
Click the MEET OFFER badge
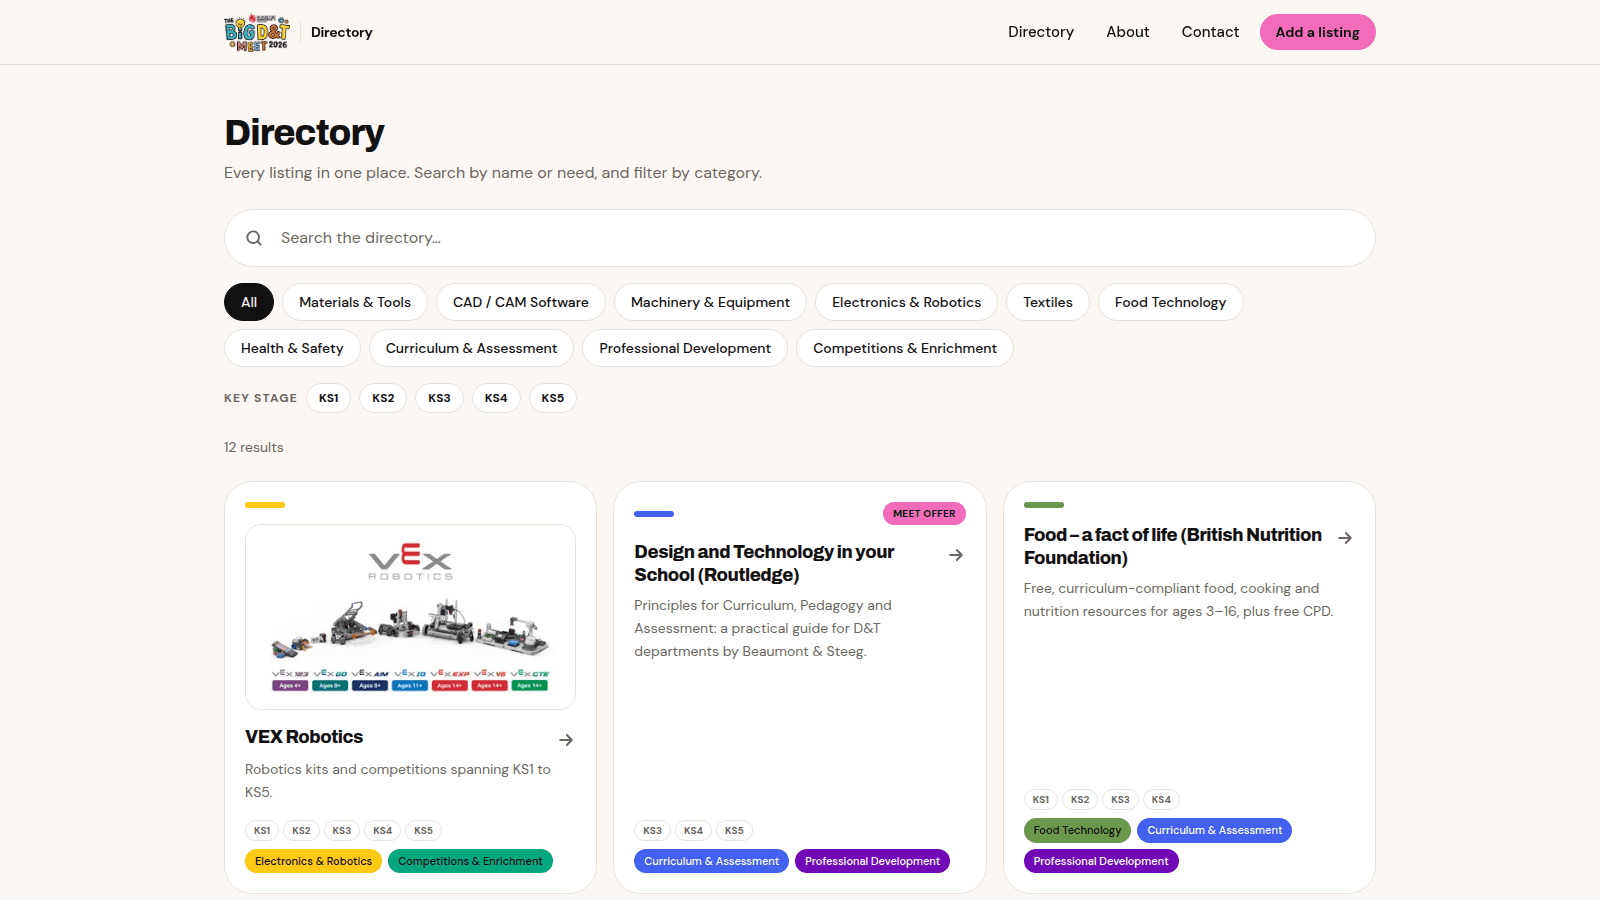coord(924,514)
